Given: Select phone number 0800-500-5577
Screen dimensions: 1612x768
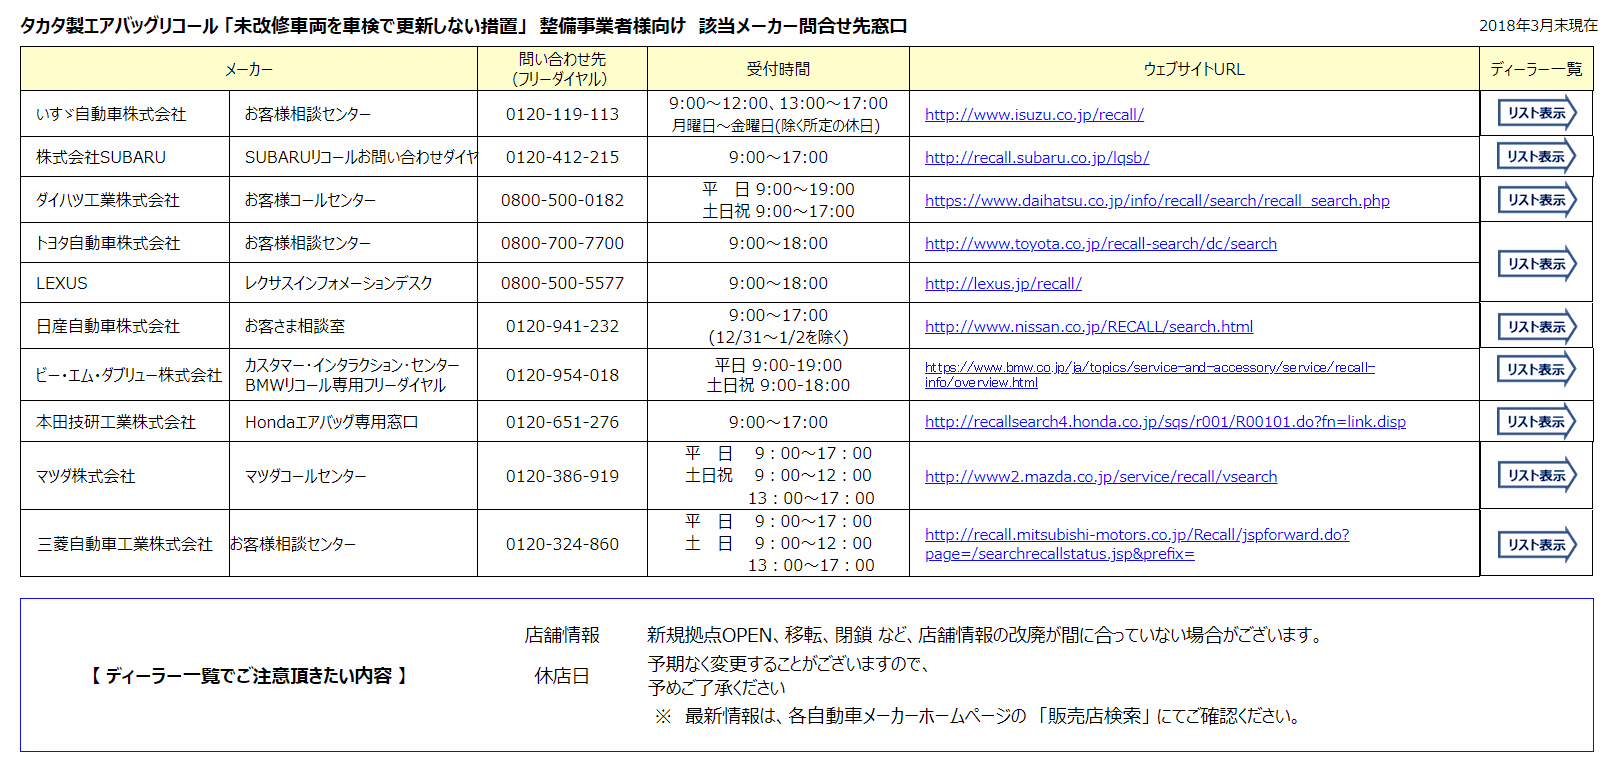Looking at the screenshot, I should (x=562, y=283).
